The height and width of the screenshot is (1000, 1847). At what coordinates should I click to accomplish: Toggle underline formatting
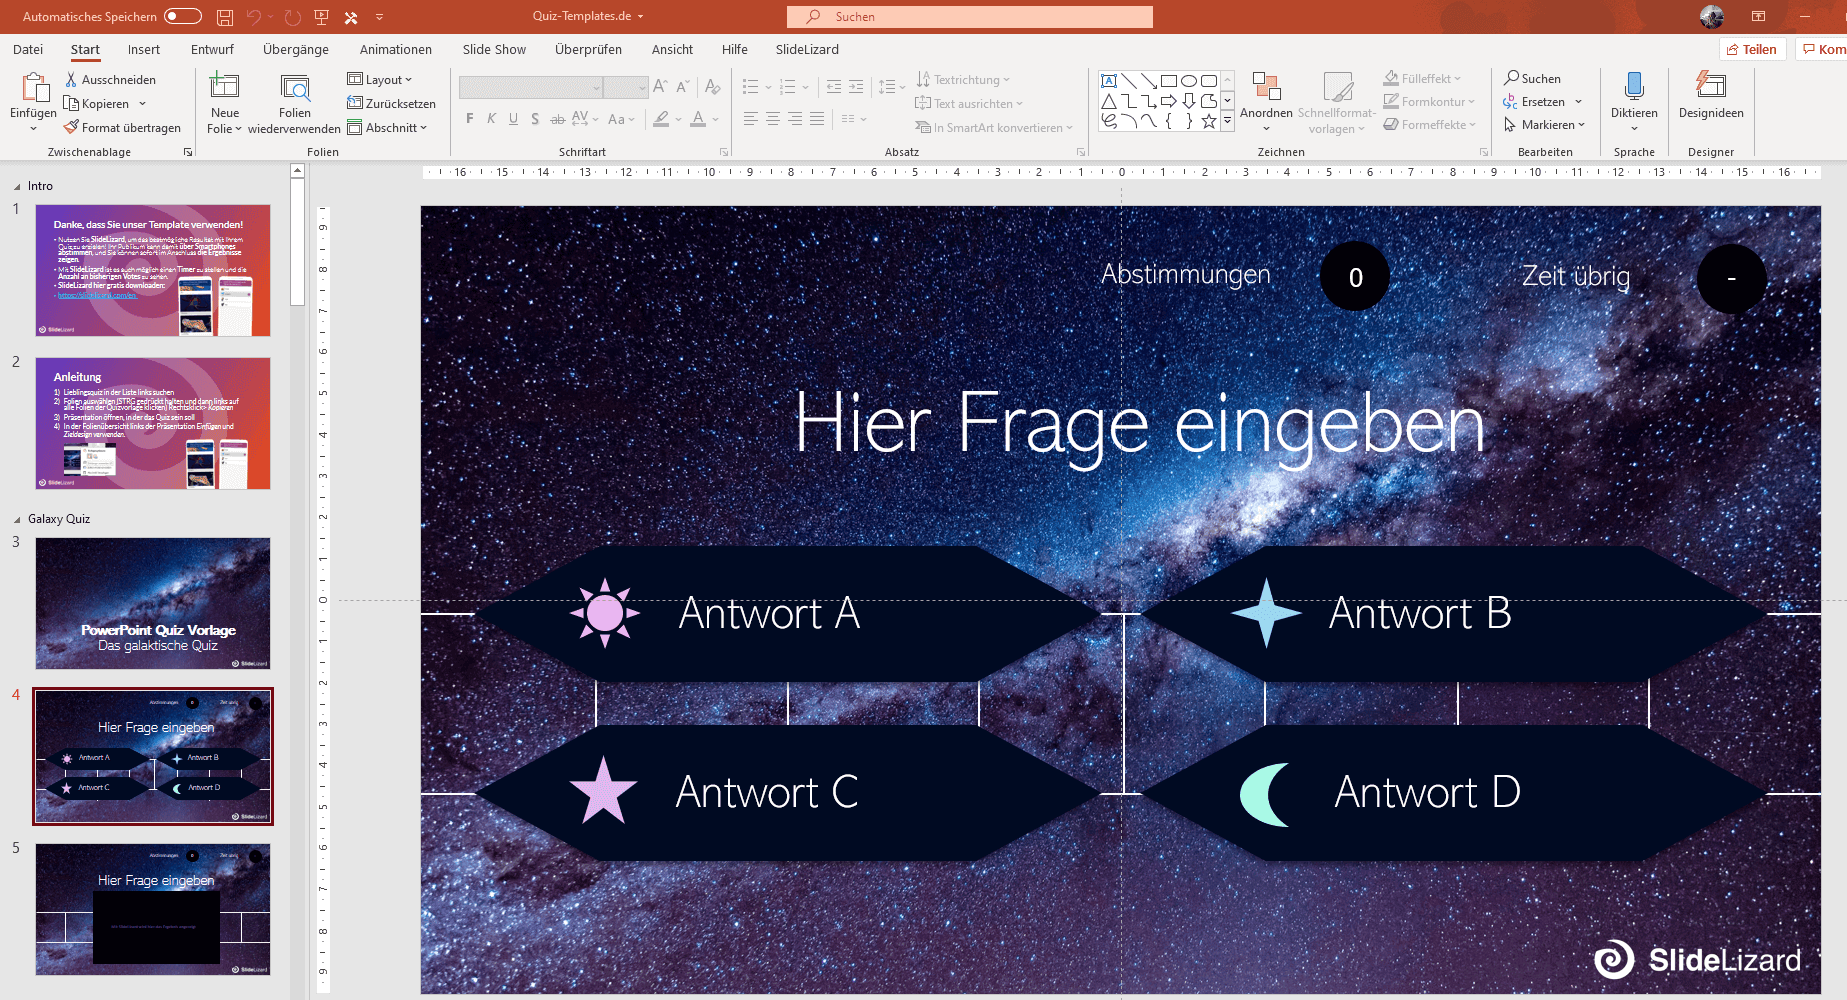[513, 119]
